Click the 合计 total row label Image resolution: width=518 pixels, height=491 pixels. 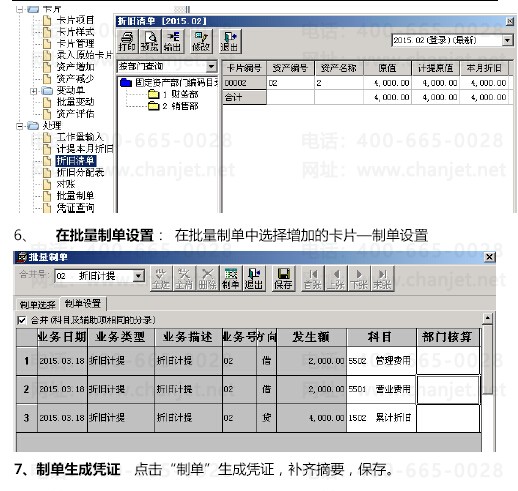244,97
